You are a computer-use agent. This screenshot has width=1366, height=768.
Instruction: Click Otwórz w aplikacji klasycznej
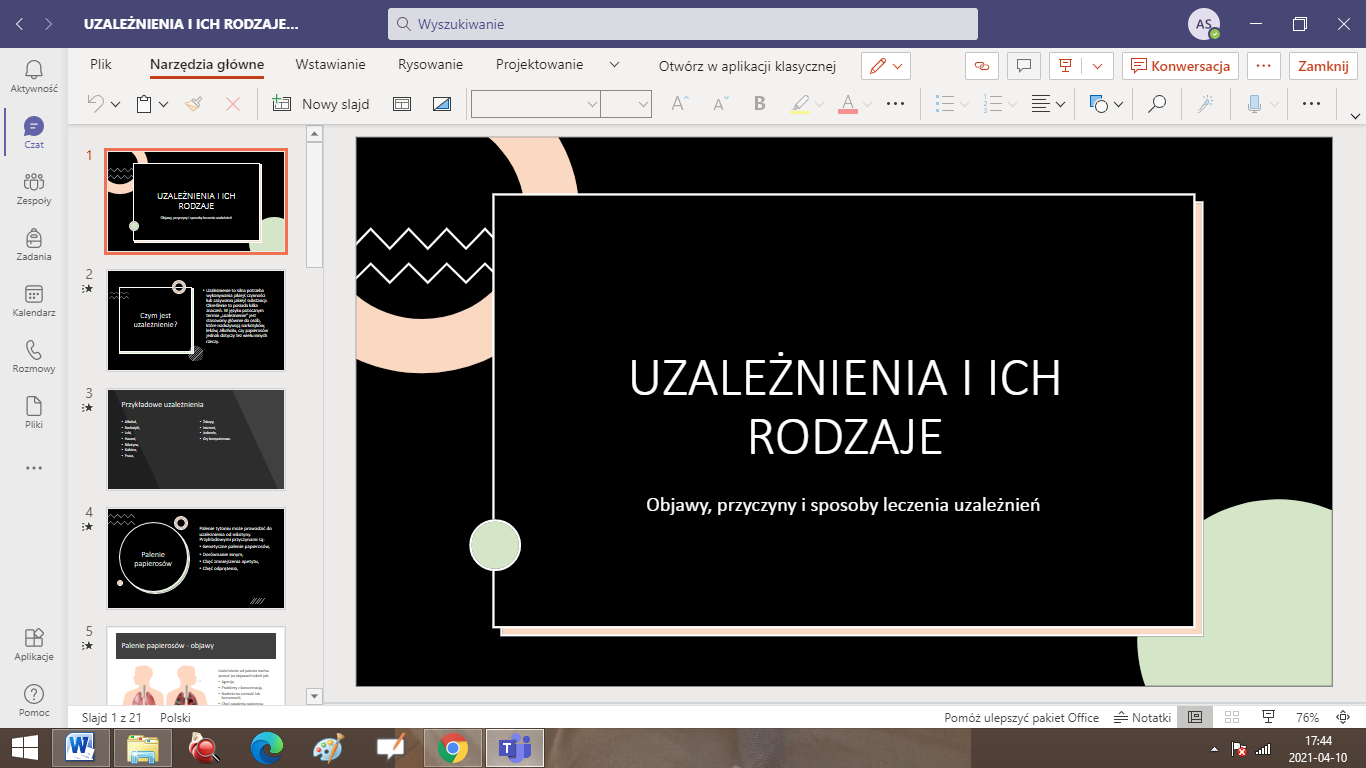point(746,66)
